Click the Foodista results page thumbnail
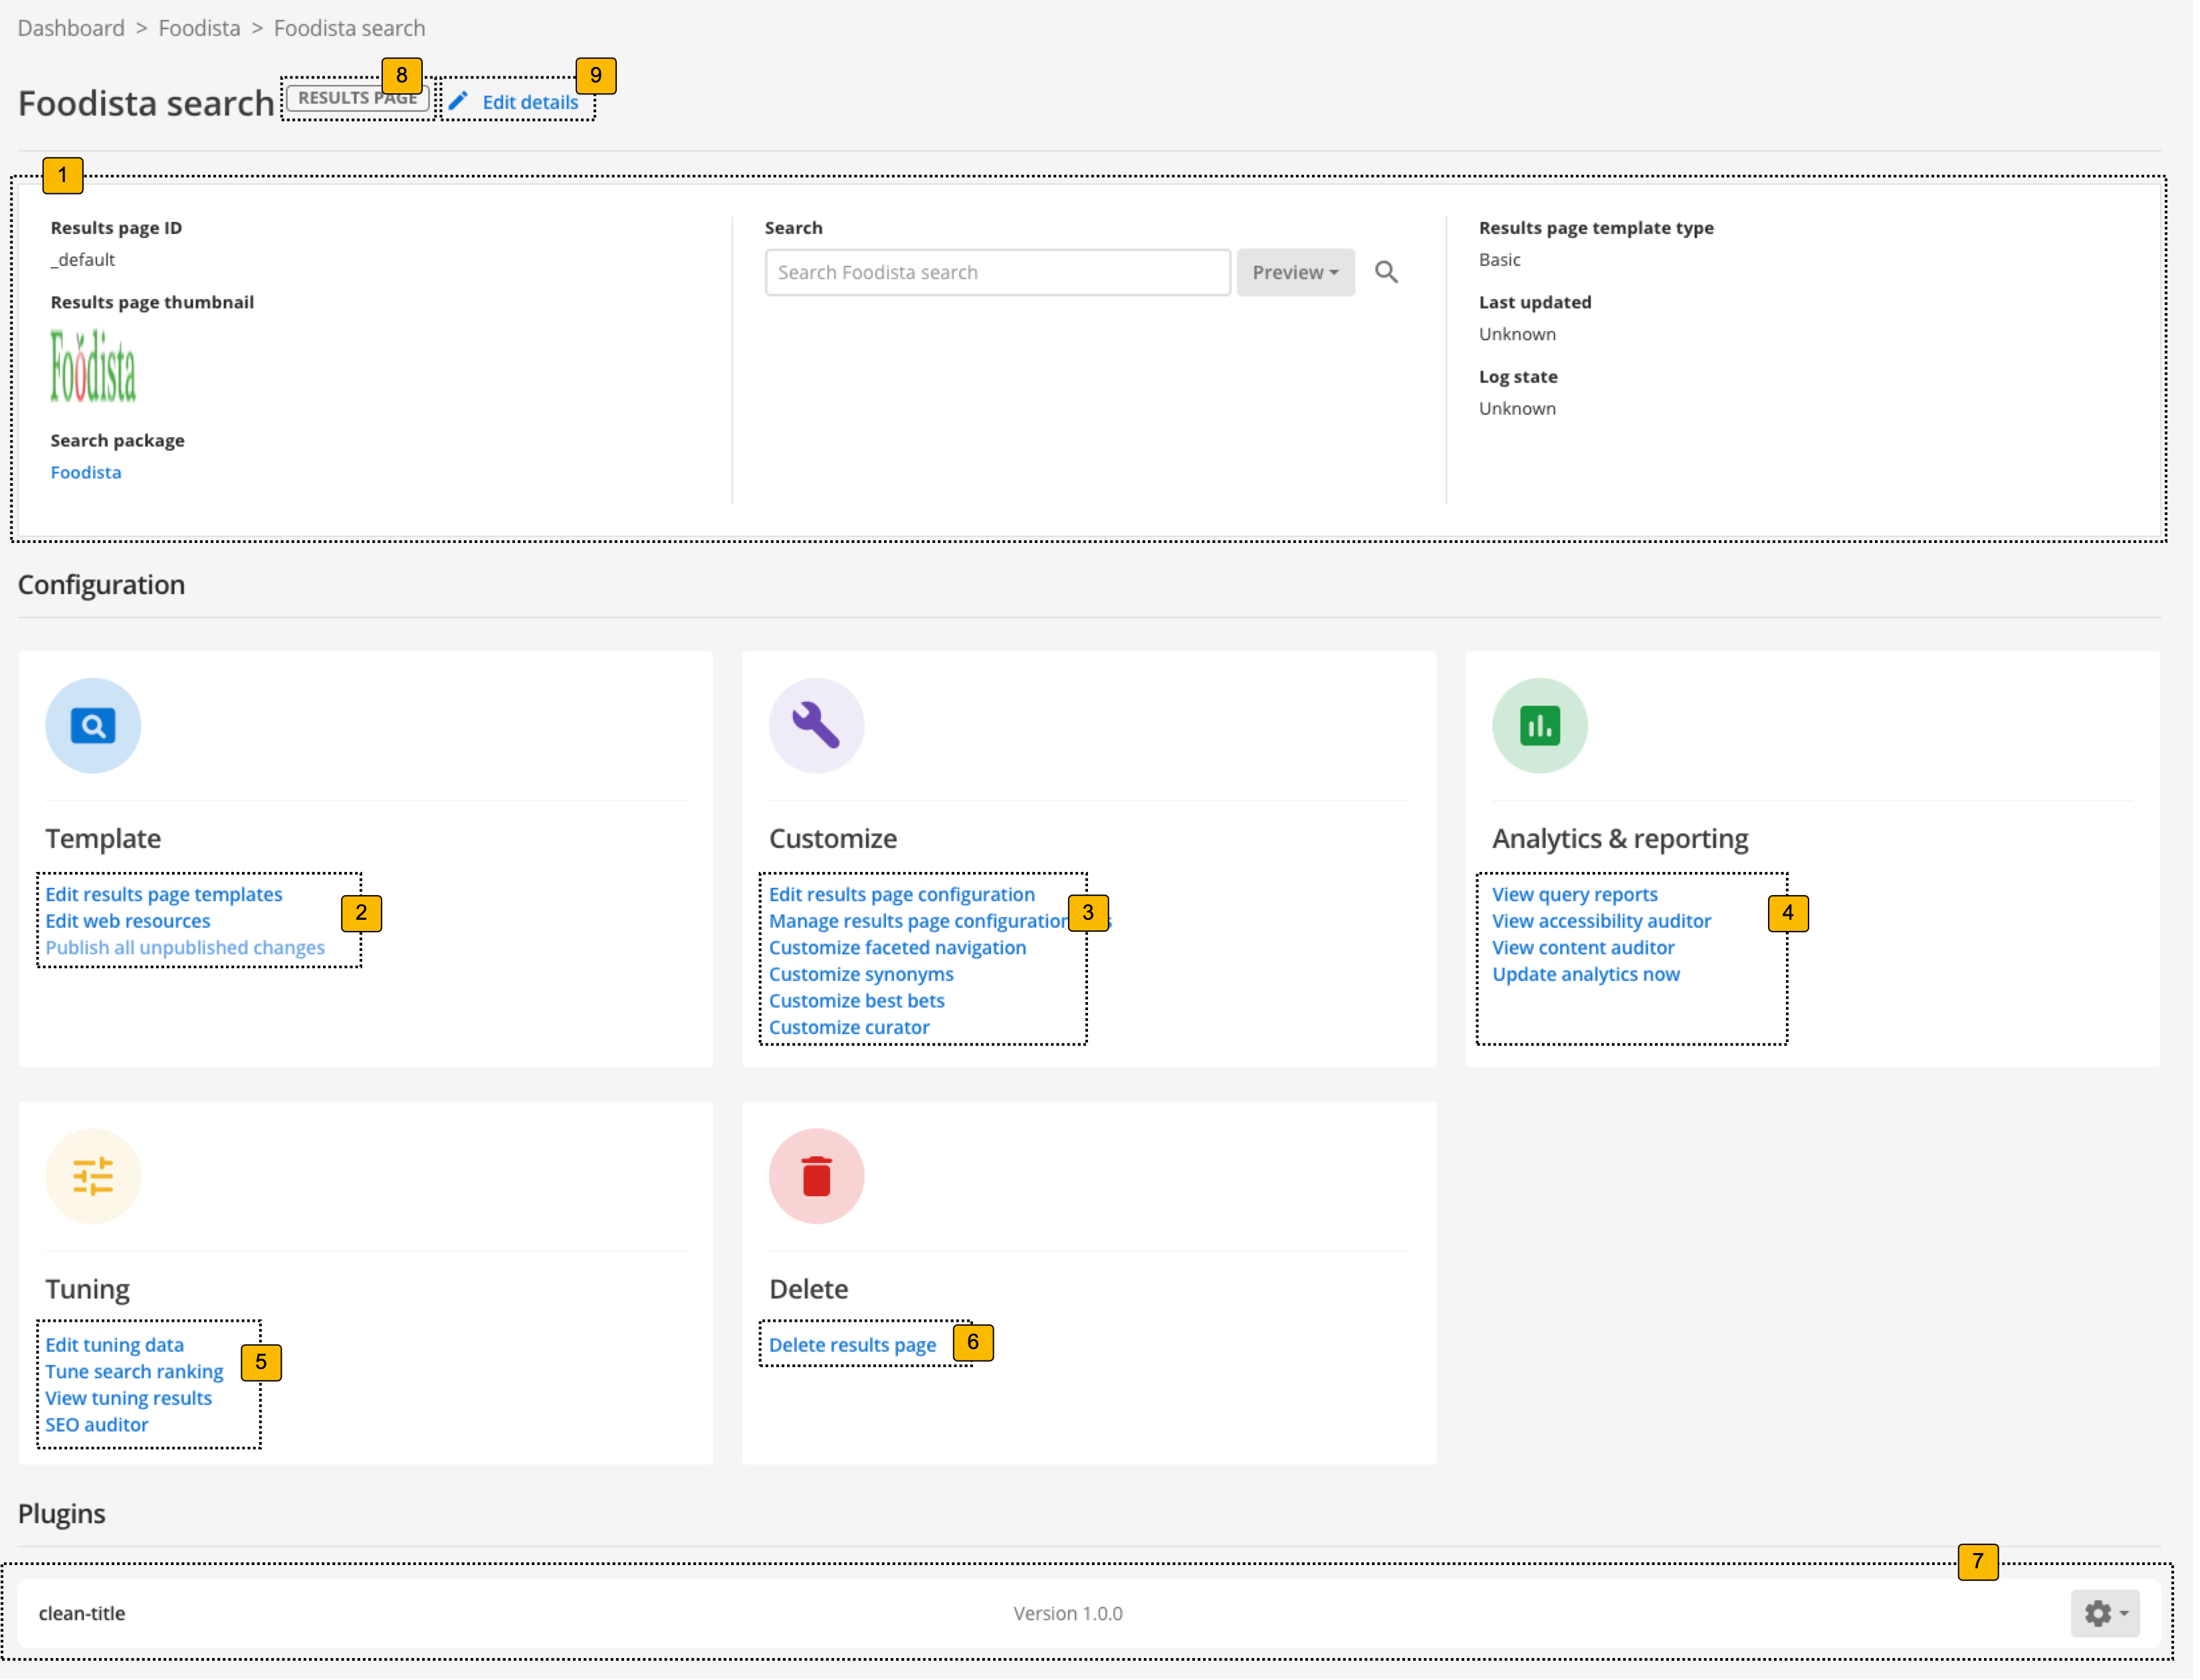The width and height of the screenshot is (2200, 1680). click(93, 366)
